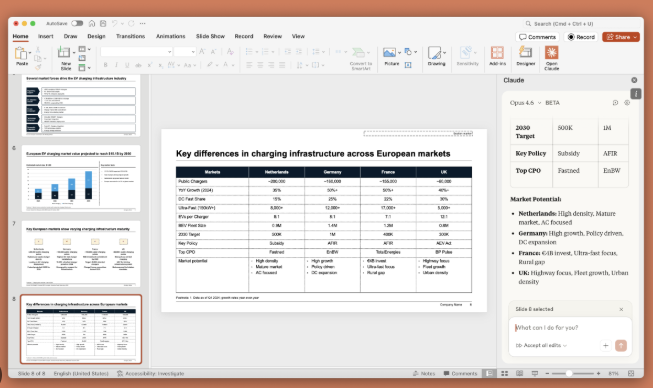Open the Drawing tools
Image resolution: width=653 pixels, height=388 pixels.
tap(436, 56)
